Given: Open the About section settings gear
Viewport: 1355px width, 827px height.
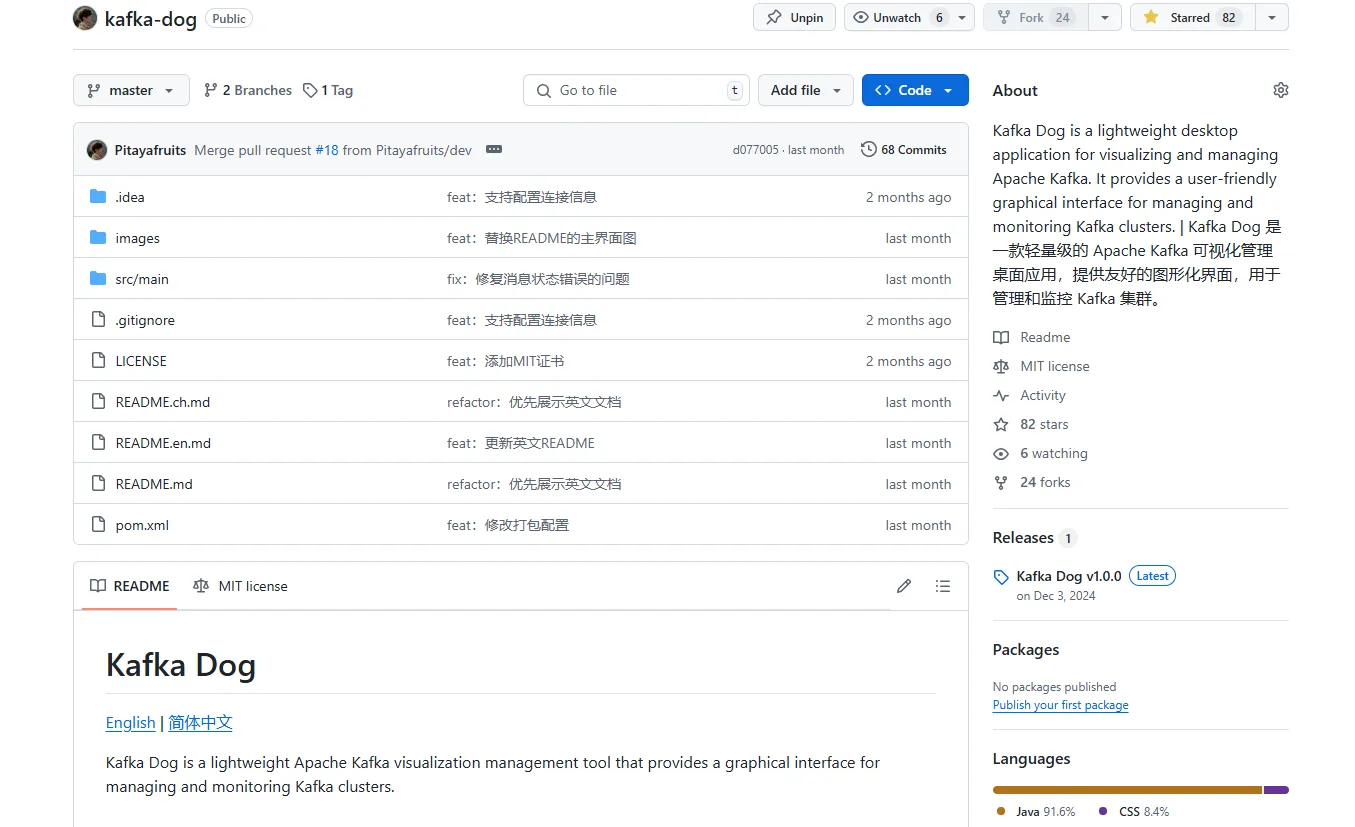Looking at the screenshot, I should 1281,90.
